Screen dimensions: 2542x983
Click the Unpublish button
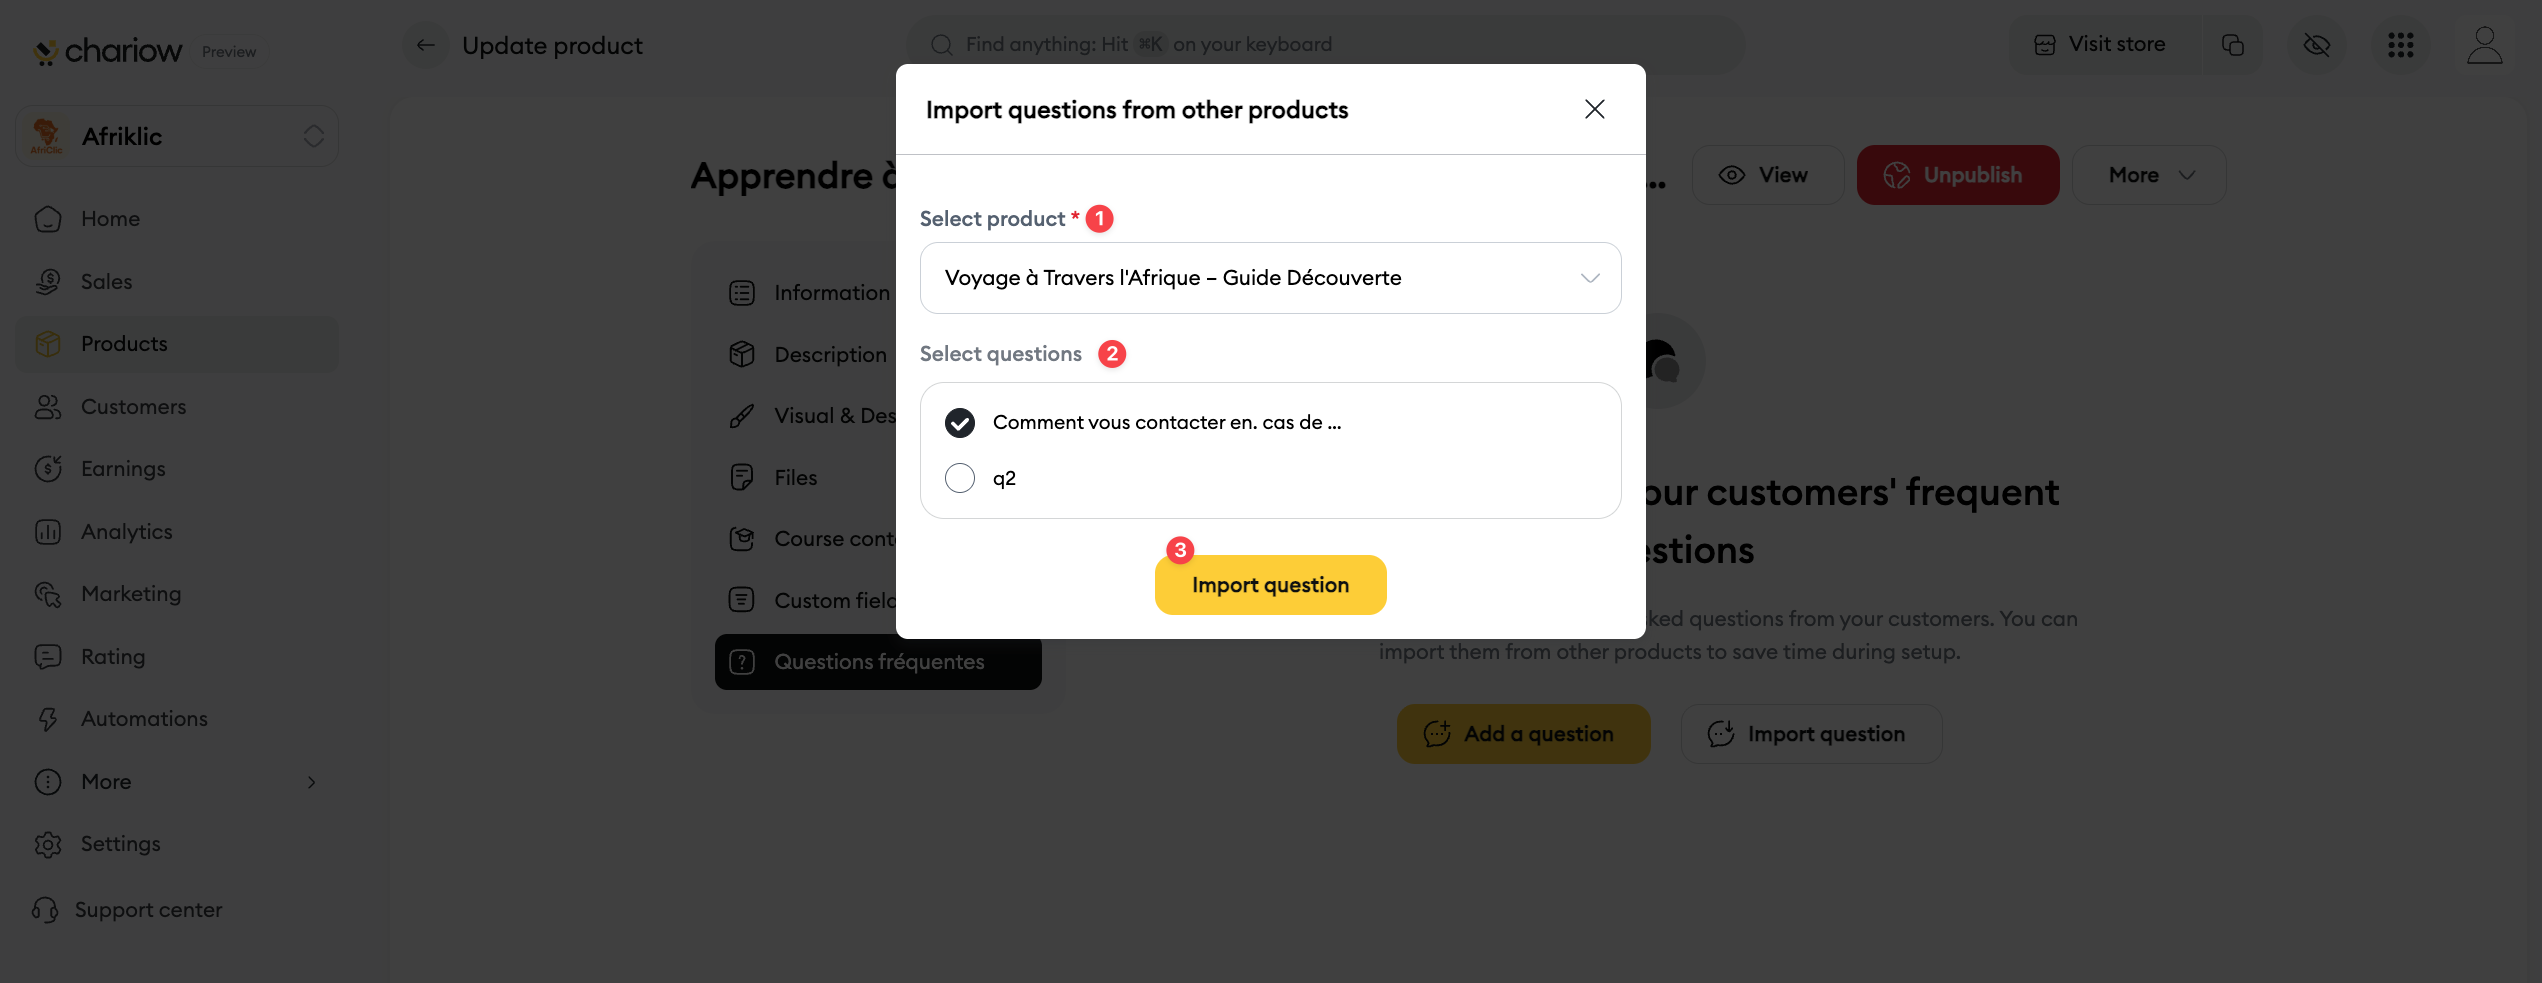tap(1957, 175)
